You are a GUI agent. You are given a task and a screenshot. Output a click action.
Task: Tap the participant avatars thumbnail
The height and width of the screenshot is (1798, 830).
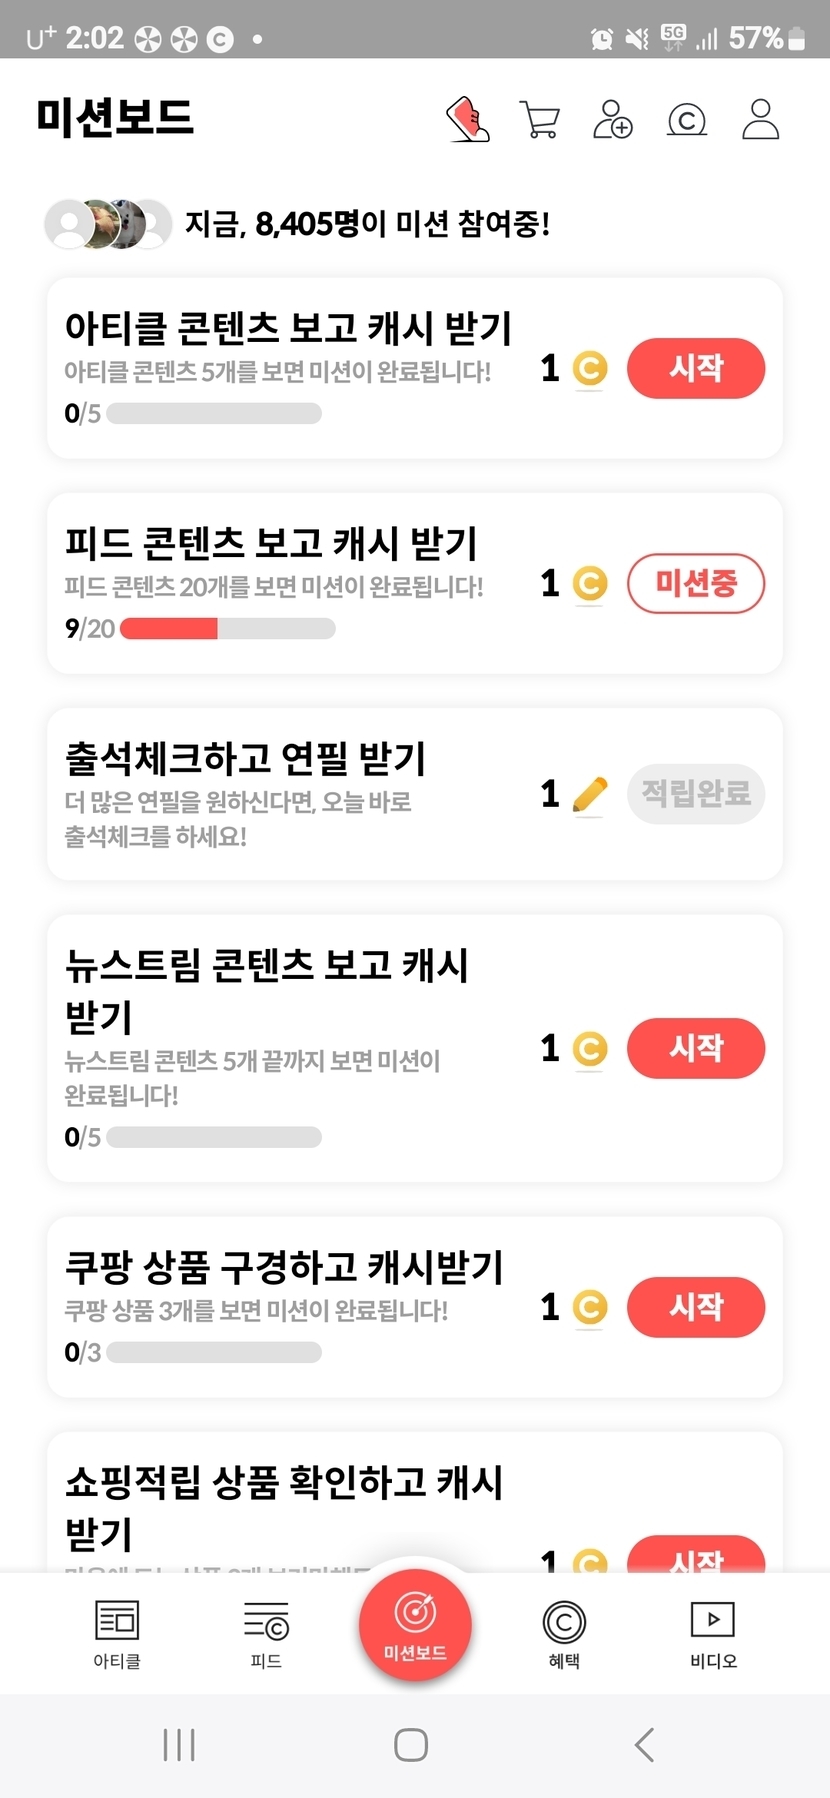point(108,224)
